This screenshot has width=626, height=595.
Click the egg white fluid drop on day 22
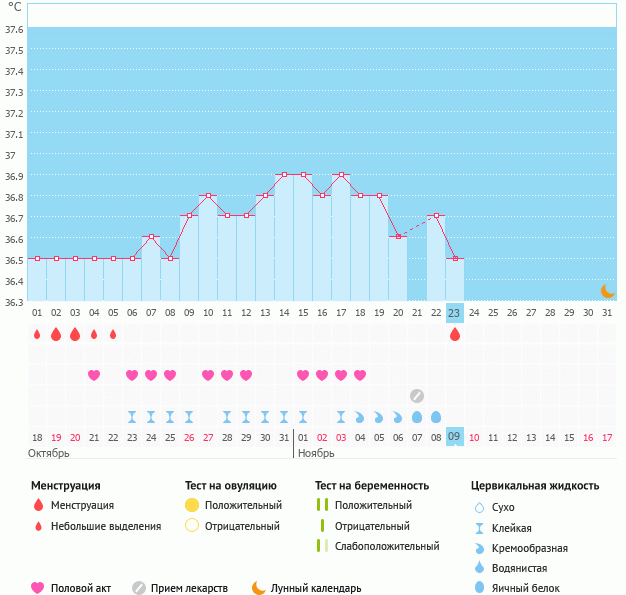pos(436,416)
